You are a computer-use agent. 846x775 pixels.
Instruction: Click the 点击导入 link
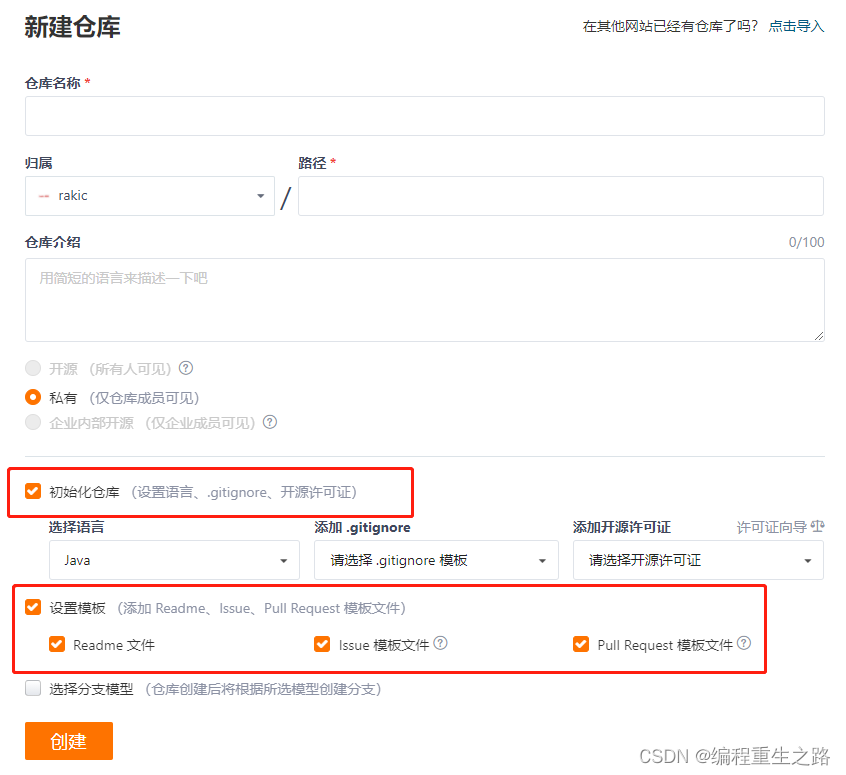click(x=795, y=26)
